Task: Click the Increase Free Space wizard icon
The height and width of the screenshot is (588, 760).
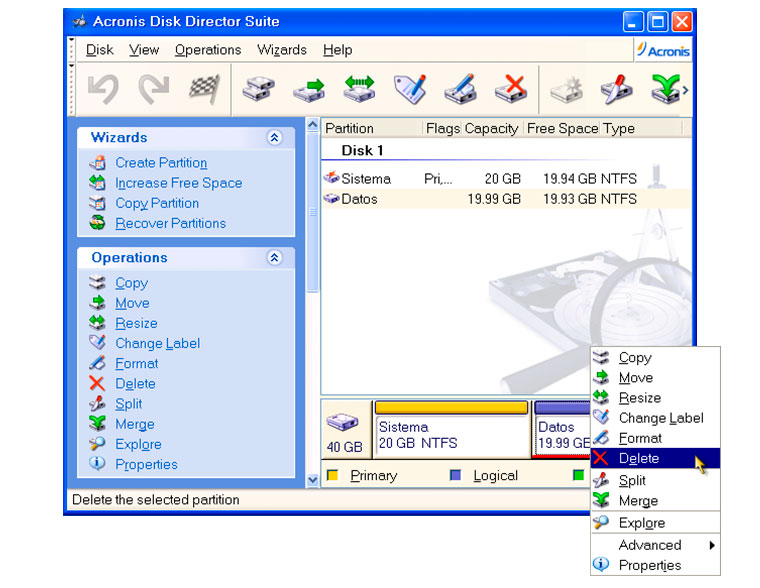Action: tap(97, 183)
